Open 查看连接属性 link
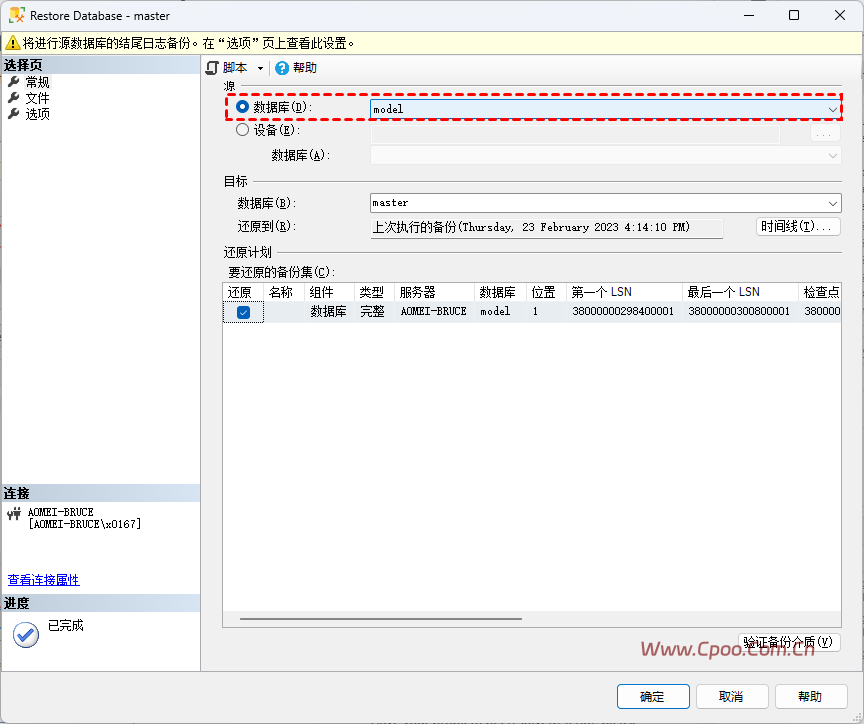The image size is (864, 724). coord(44,580)
